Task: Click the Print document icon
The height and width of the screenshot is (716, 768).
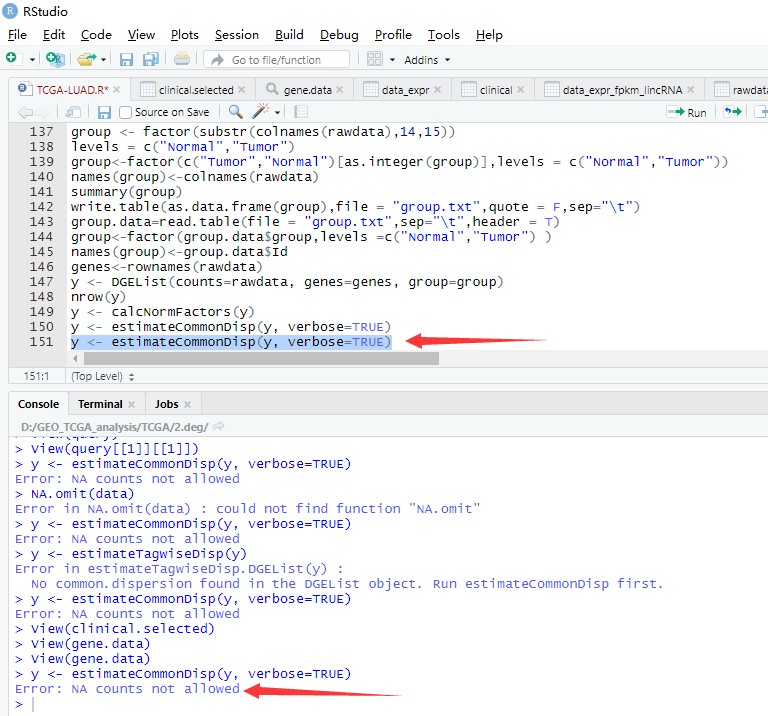Action: point(181,59)
